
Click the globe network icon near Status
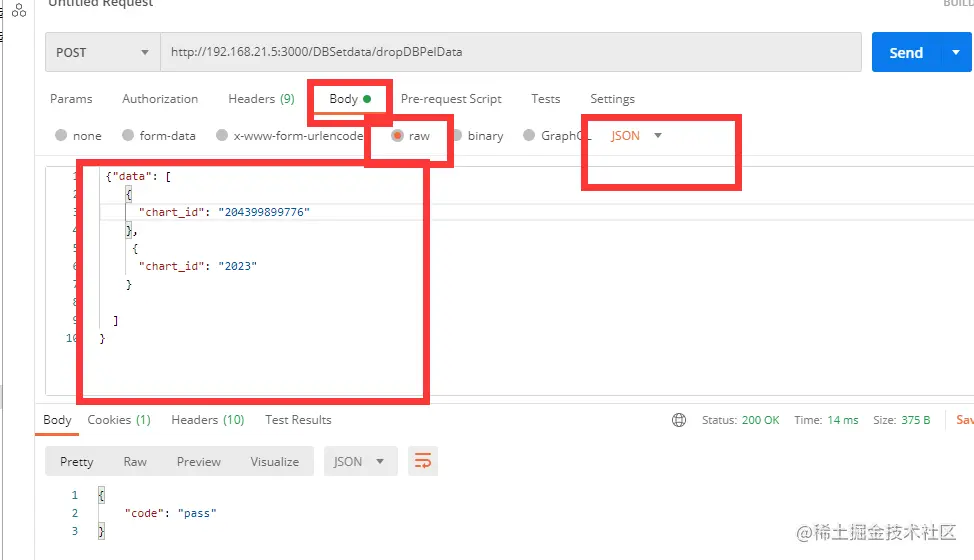(x=679, y=420)
